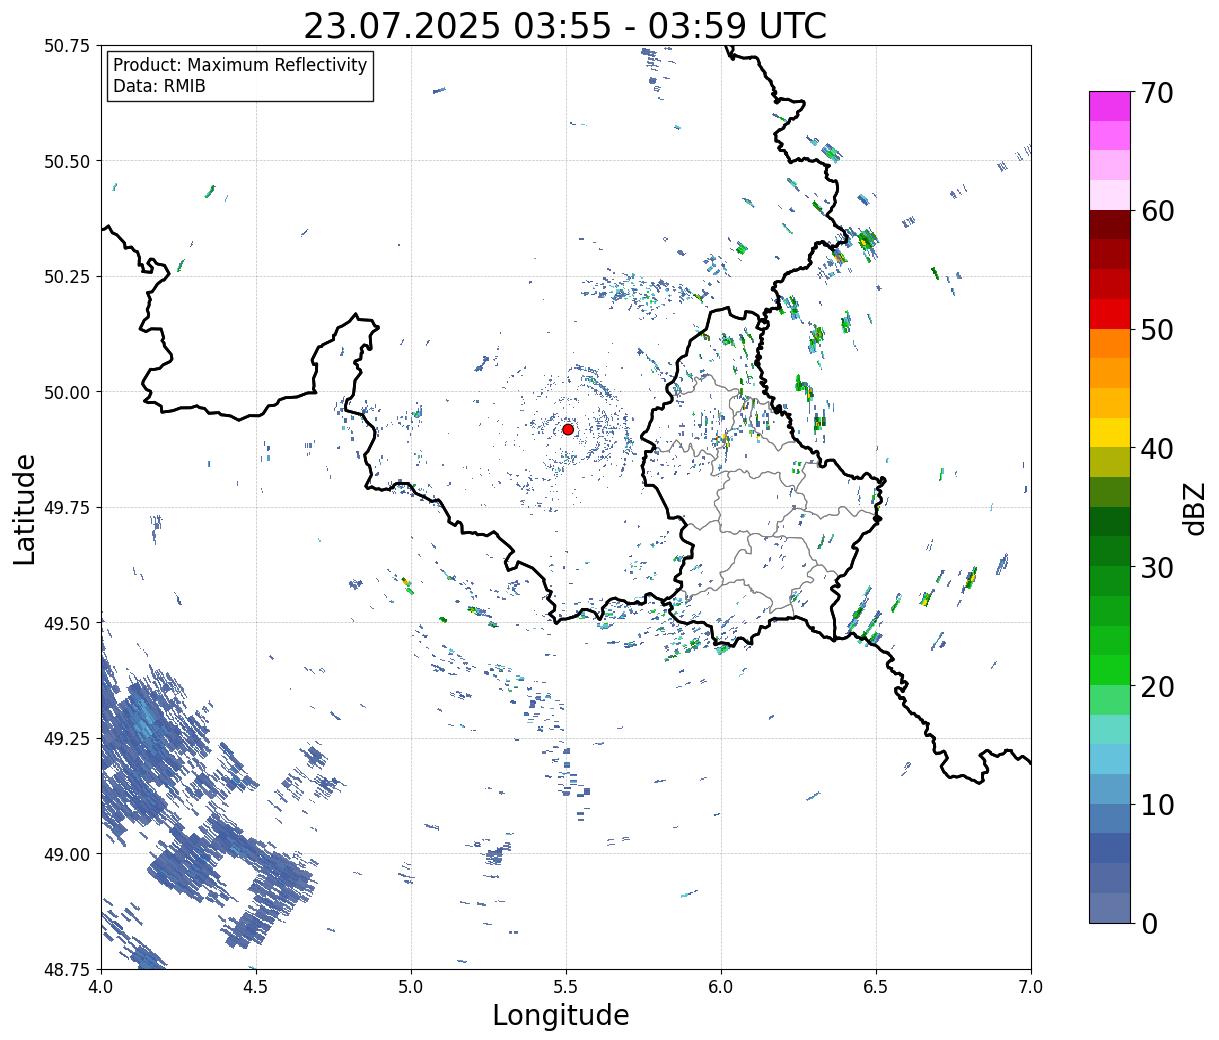This screenshot has width=1219, height=1040.
Task: Click the latitude tick label 49.75
Action: [x=67, y=508]
